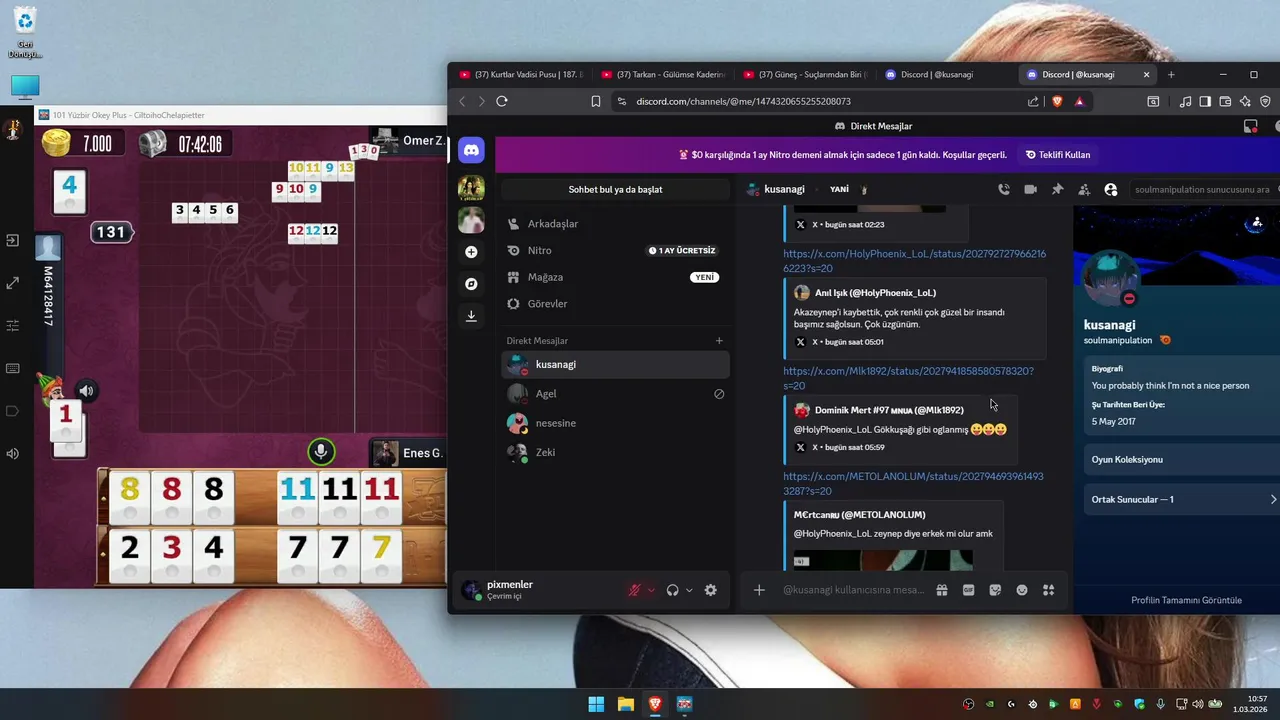Image resolution: width=1280 pixels, height=720 pixels.
Task: Open Windows Start menu
Action: 596,704
